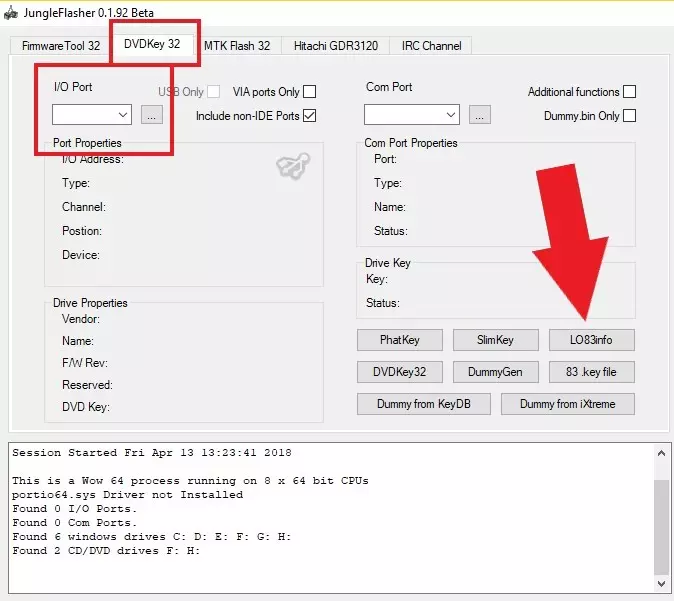Click the 'DVD Key:' label in Drive Properties
The width and height of the screenshot is (674, 601).
pyautogui.click(x=86, y=407)
